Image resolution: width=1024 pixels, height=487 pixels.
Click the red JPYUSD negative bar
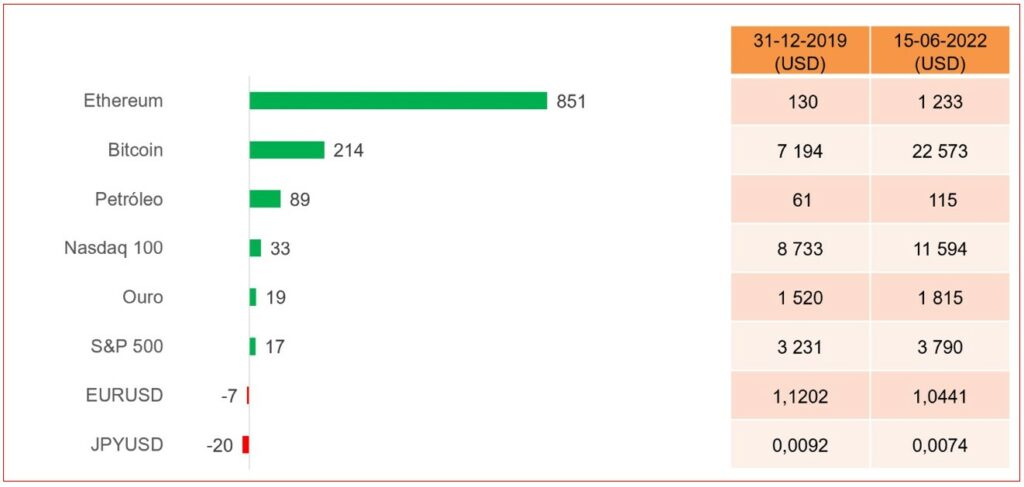click(245, 445)
